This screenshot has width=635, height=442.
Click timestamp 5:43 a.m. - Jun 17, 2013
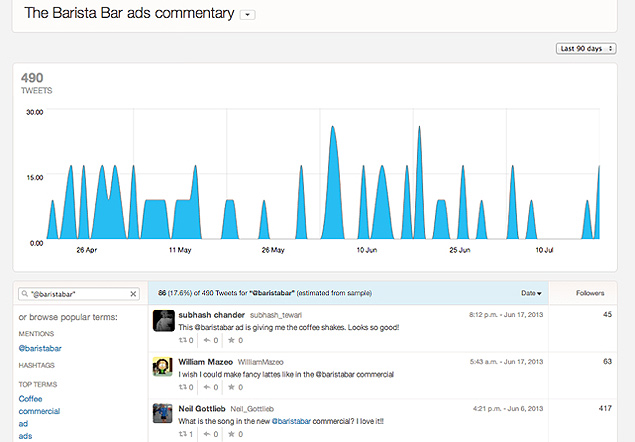click(x=507, y=362)
